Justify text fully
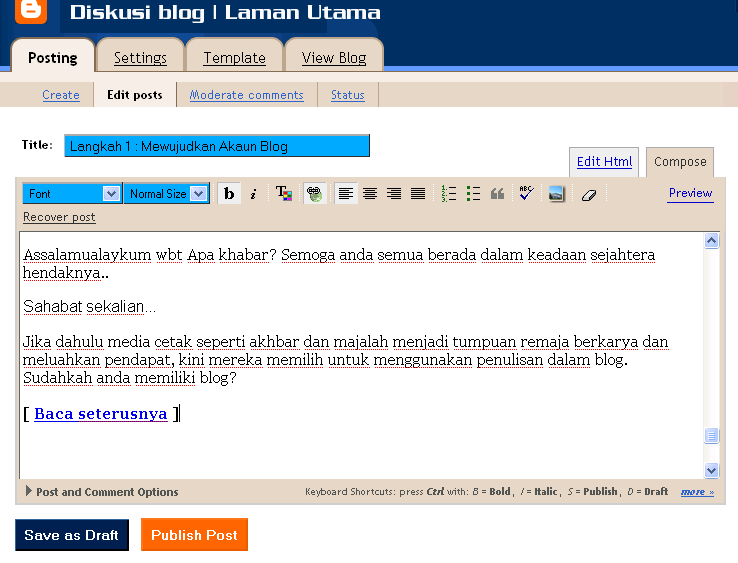738x563 pixels. [x=418, y=193]
